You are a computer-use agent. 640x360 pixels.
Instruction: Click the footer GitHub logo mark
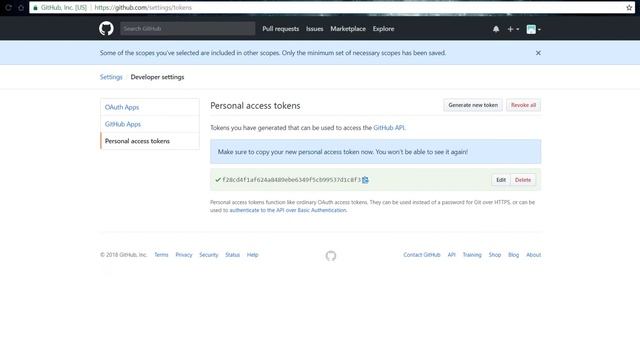(x=331, y=256)
